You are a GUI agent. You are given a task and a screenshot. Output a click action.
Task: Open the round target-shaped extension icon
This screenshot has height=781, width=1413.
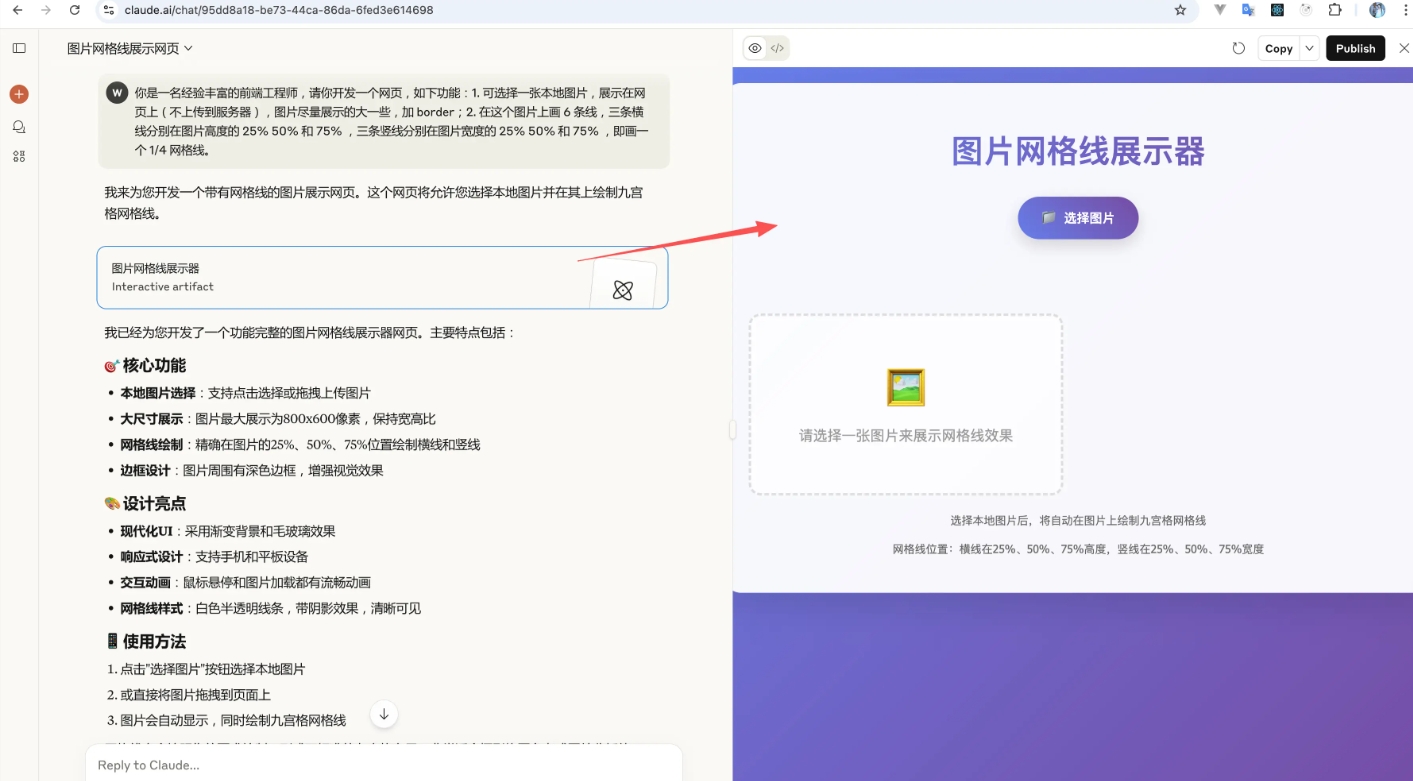click(1306, 10)
